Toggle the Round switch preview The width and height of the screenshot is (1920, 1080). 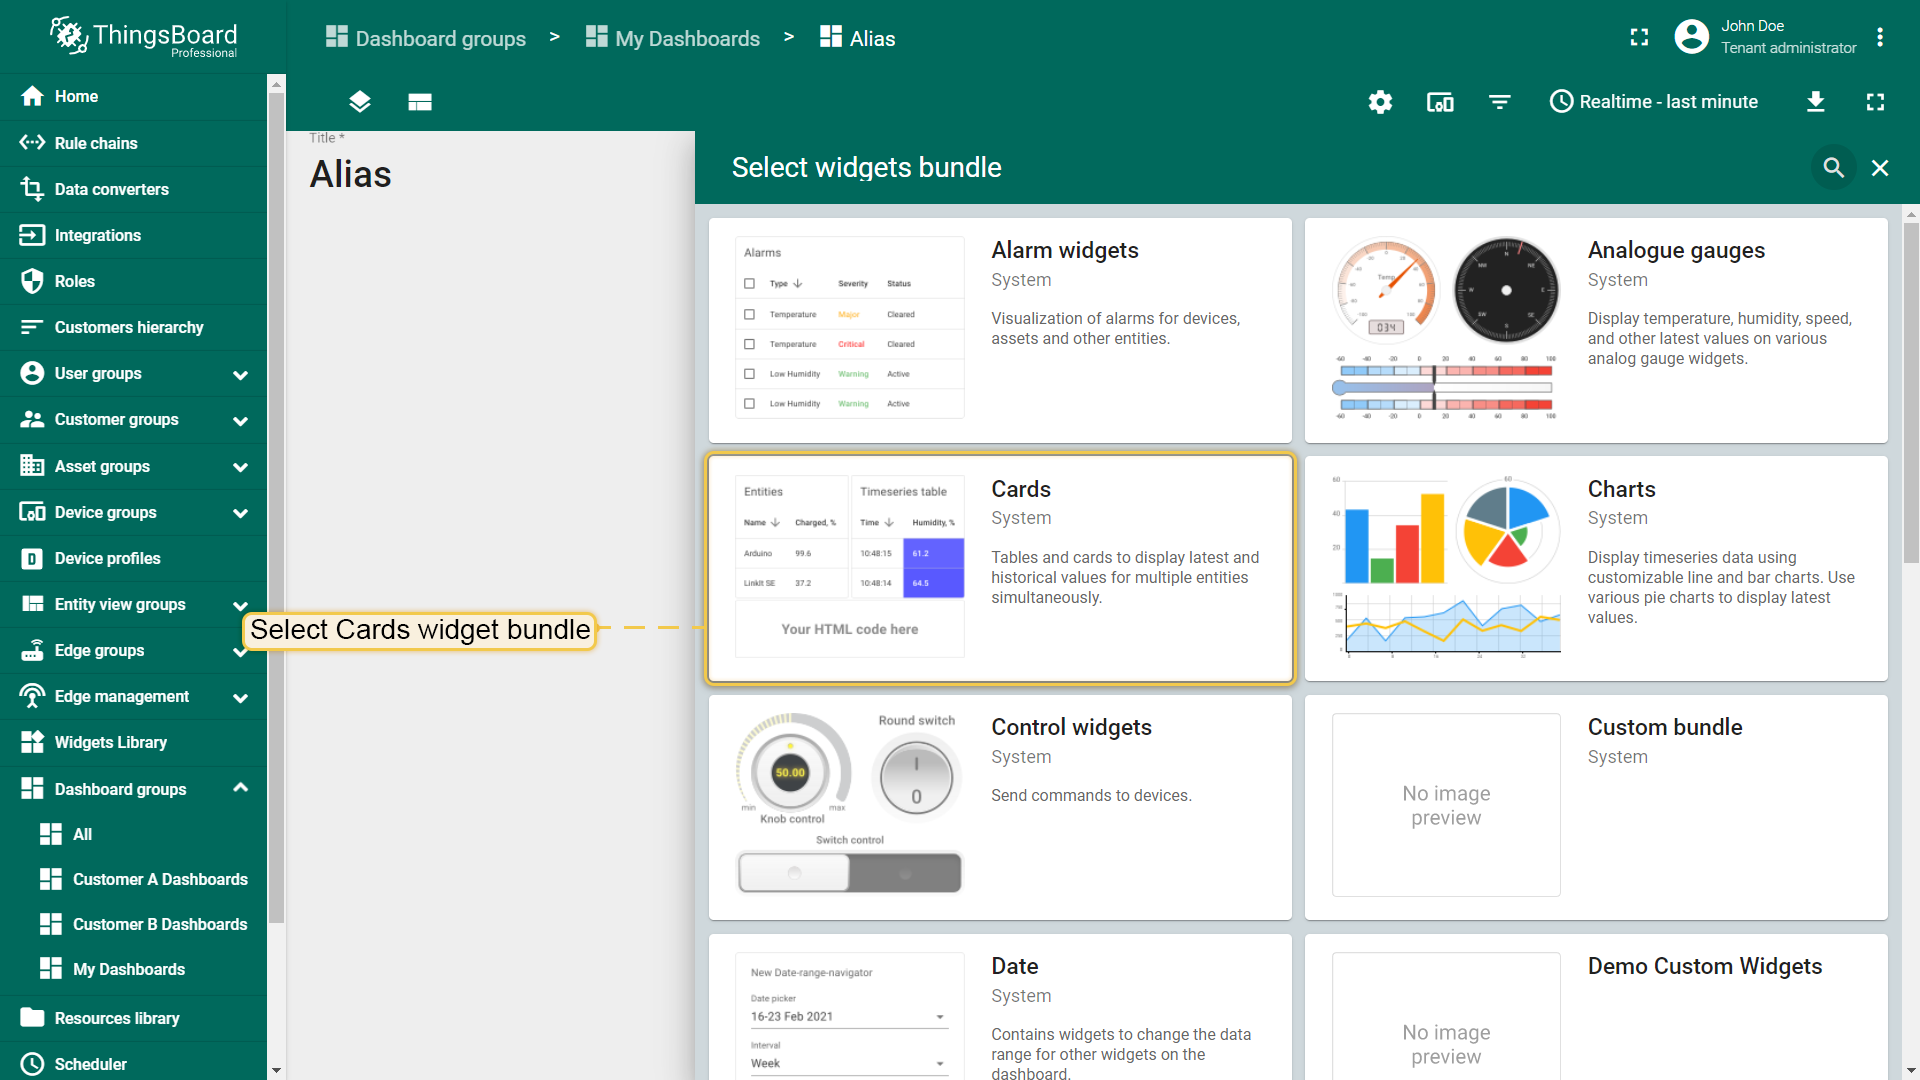click(x=916, y=779)
